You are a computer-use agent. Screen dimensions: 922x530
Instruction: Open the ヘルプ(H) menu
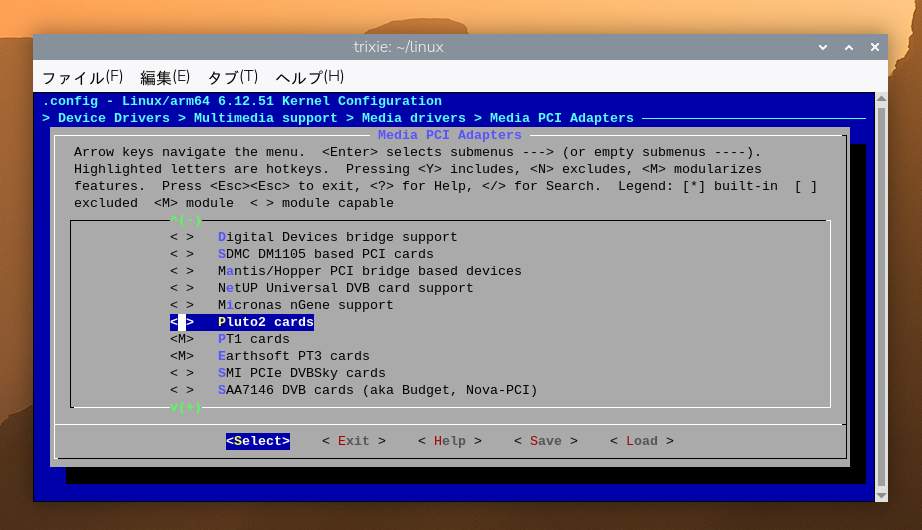click(309, 77)
